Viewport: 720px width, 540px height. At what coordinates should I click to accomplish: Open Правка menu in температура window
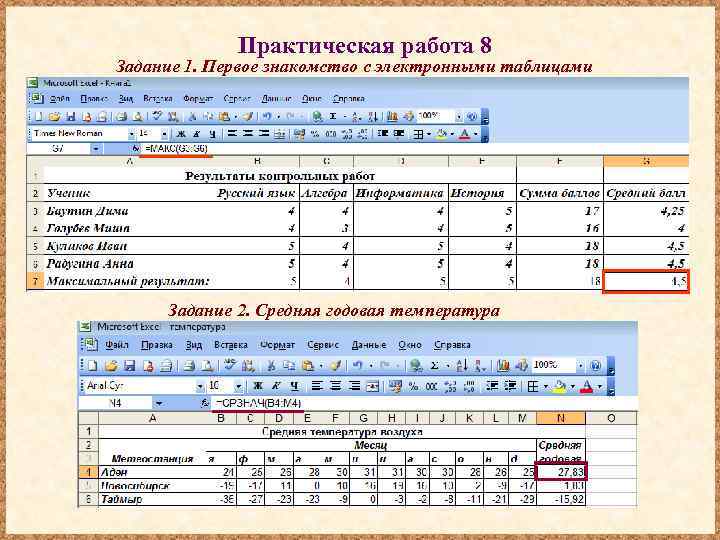[x=157, y=345]
